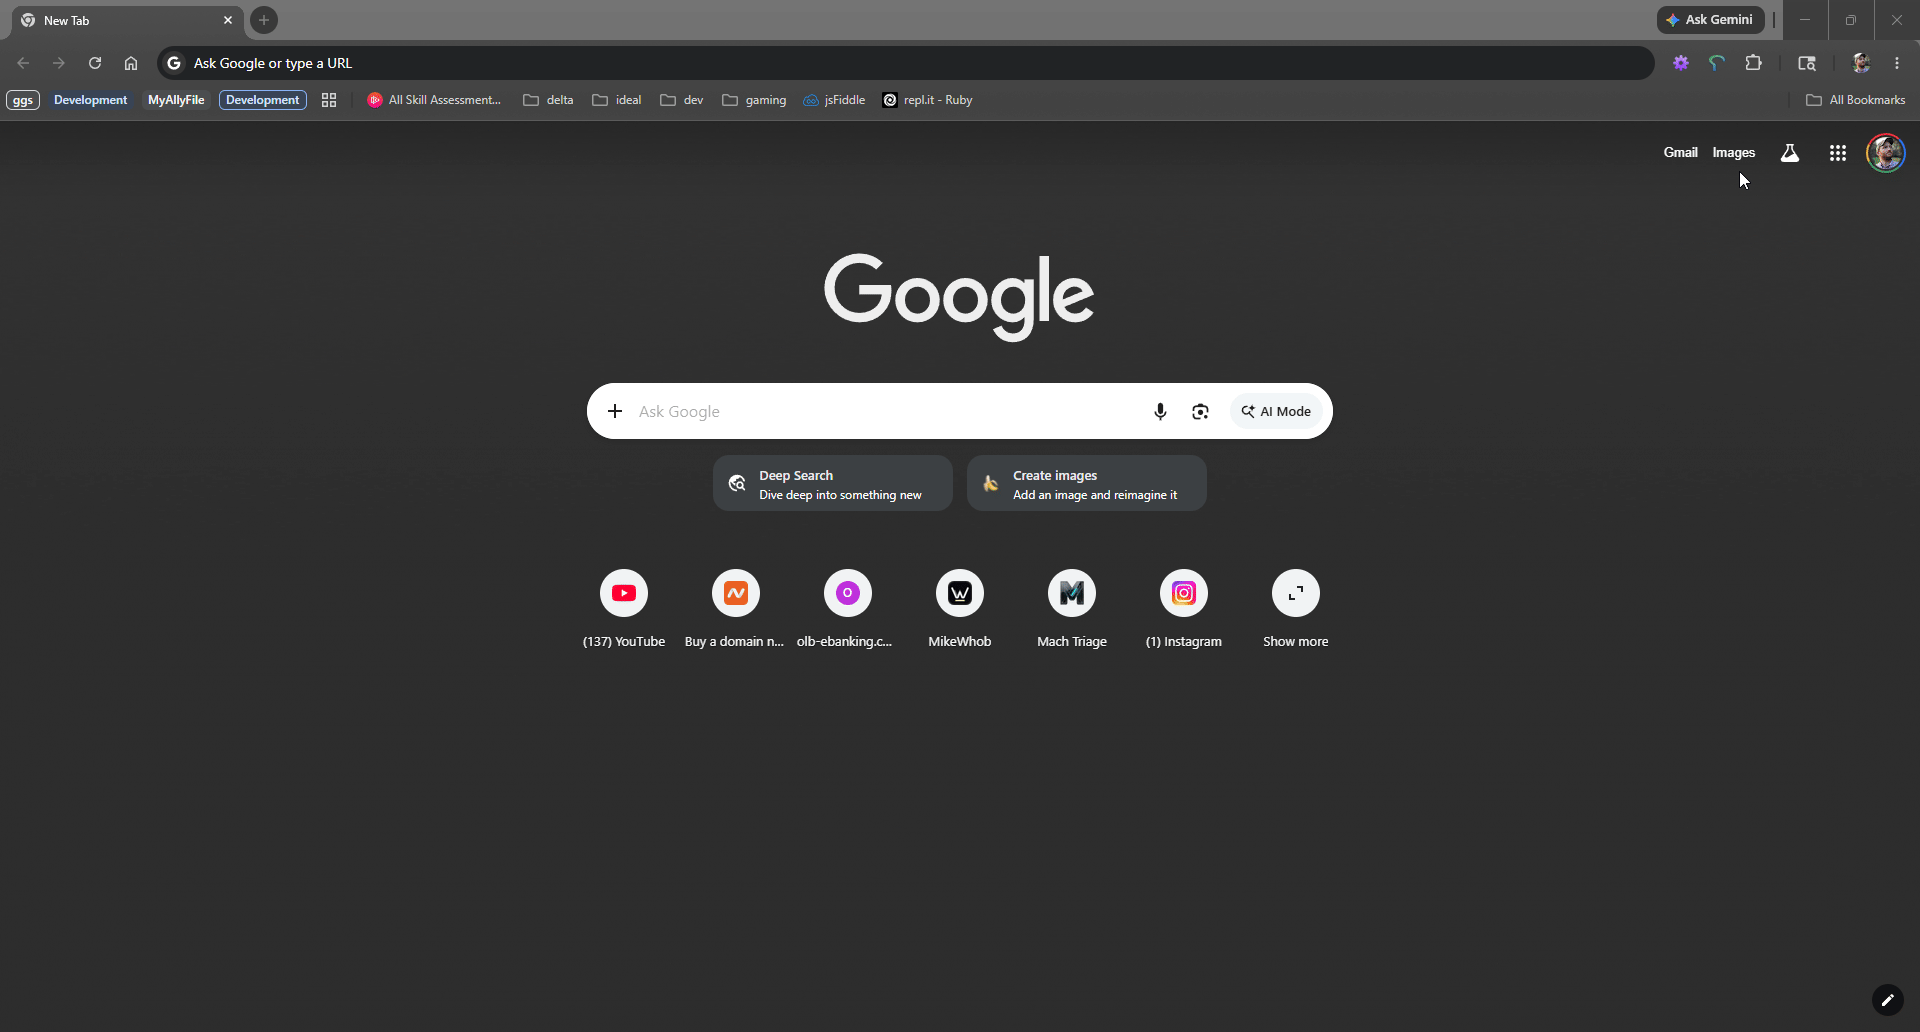Reload the current page
1920x1032 pixels.
tap(95, 63)
